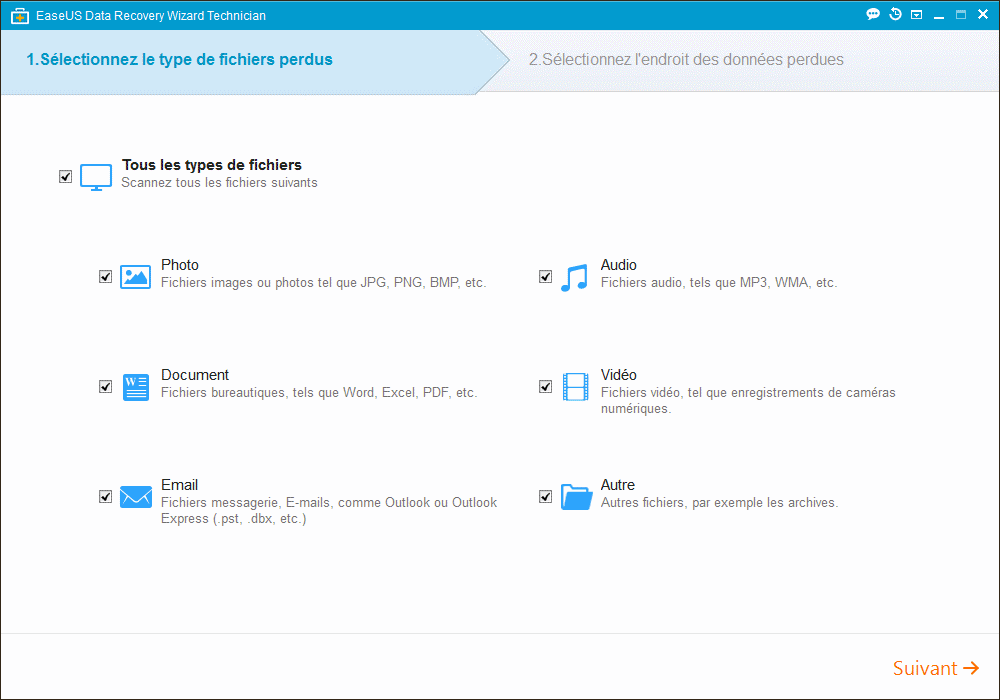1000x700 pixels.
Task: Toggle the Audio checkbox
Action: [545, 277]
